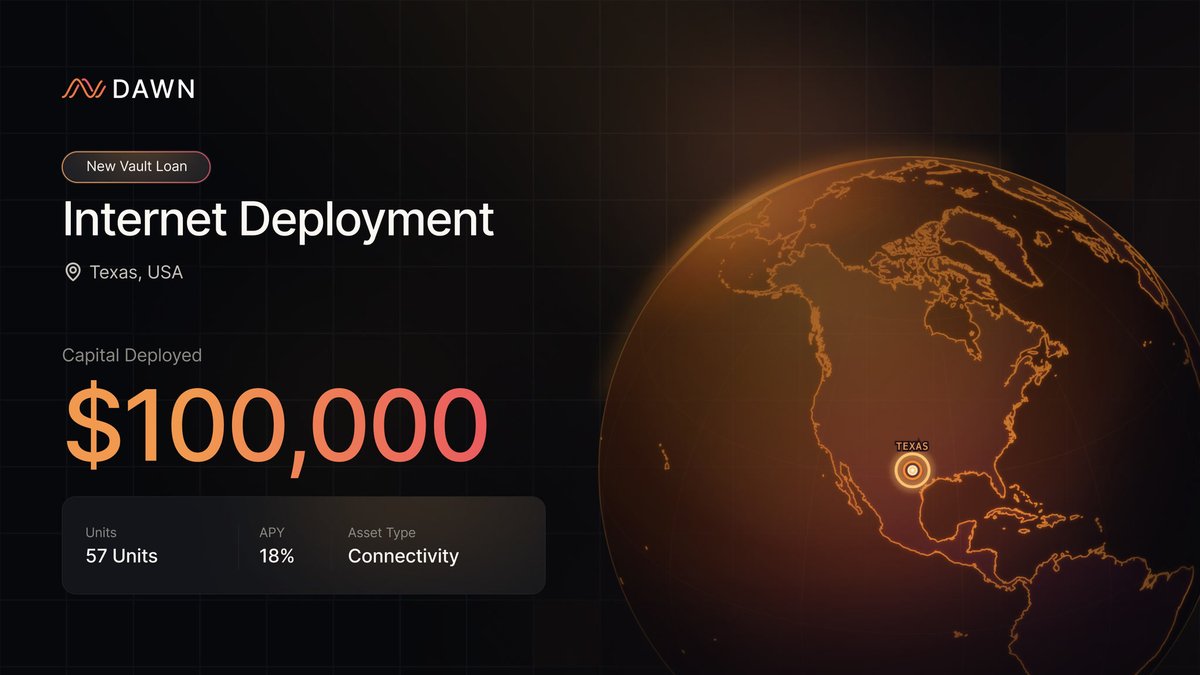The width and height of the screenshot is (1200, 675).
Task: Click the location pin icon
Action: point(72,272)
